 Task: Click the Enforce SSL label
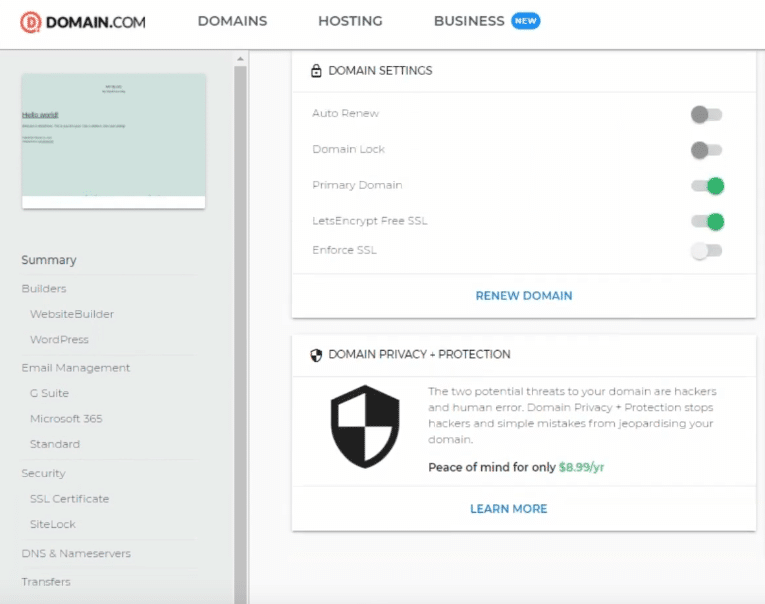pyautogui.click(x=344, y=250)
